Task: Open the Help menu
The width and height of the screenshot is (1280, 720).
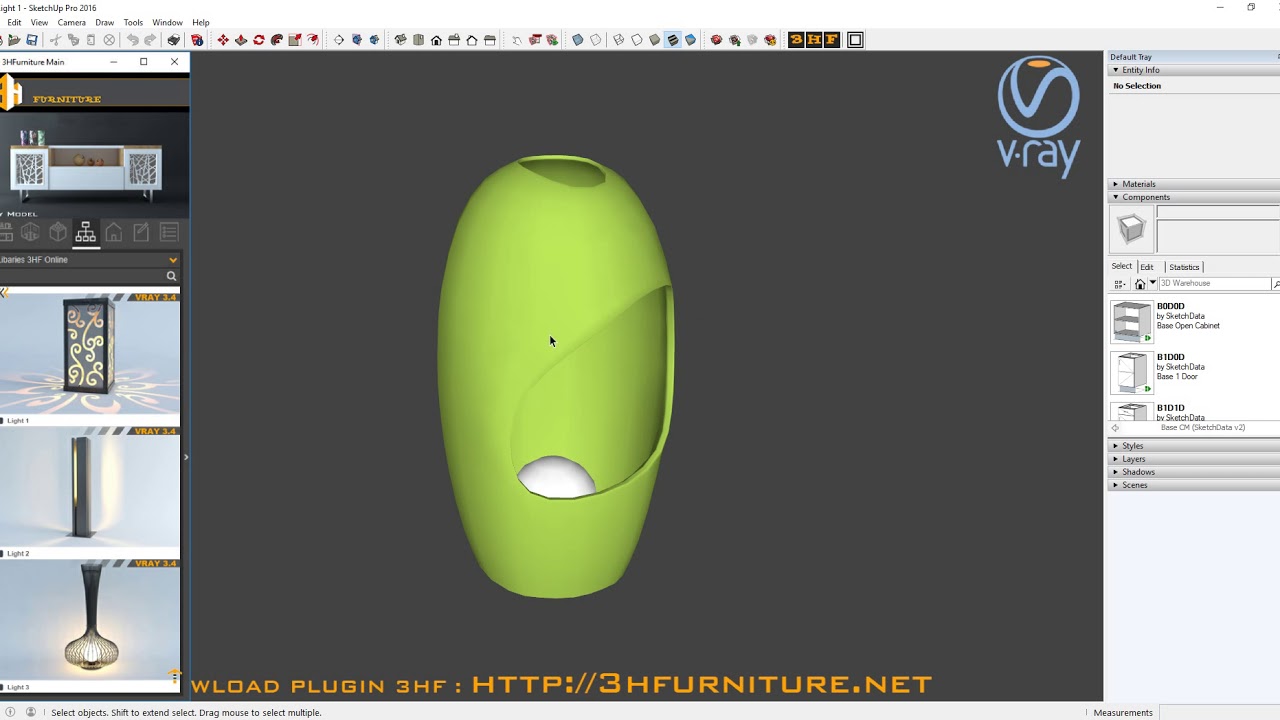Action: [201, 22]
